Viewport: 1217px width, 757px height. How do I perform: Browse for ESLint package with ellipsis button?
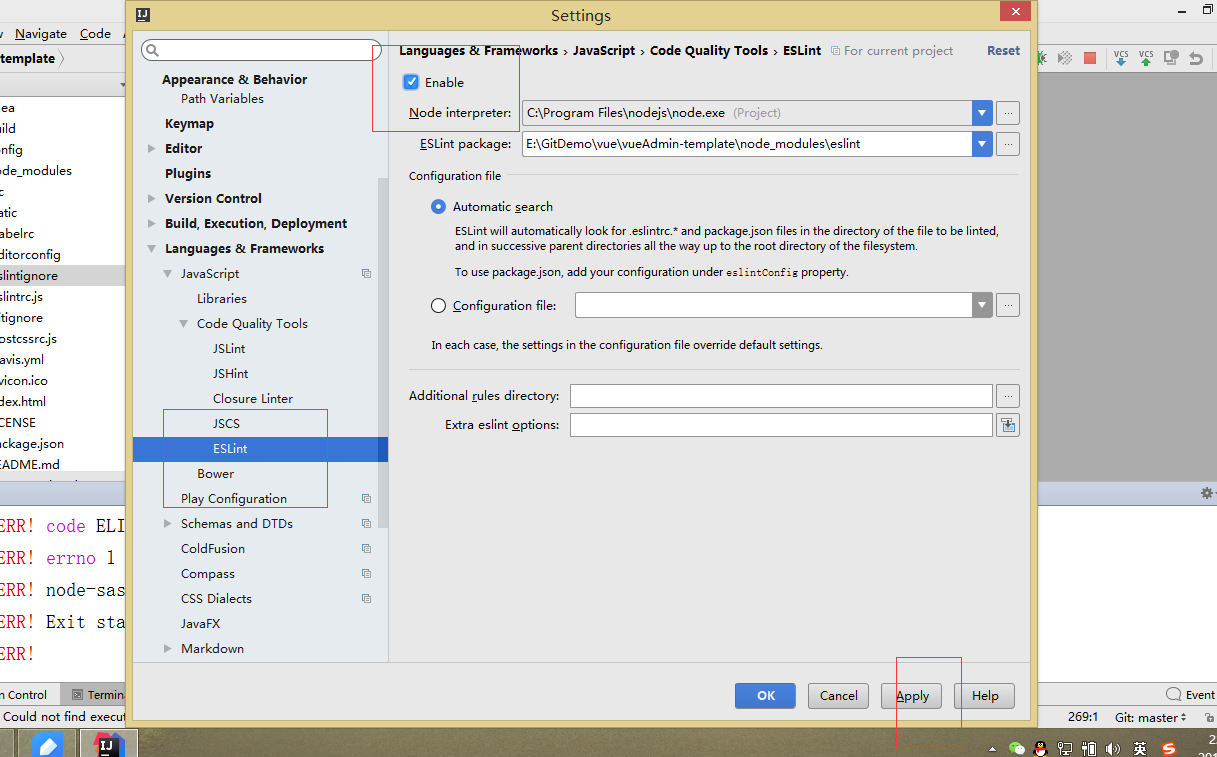click(1008, 144)
